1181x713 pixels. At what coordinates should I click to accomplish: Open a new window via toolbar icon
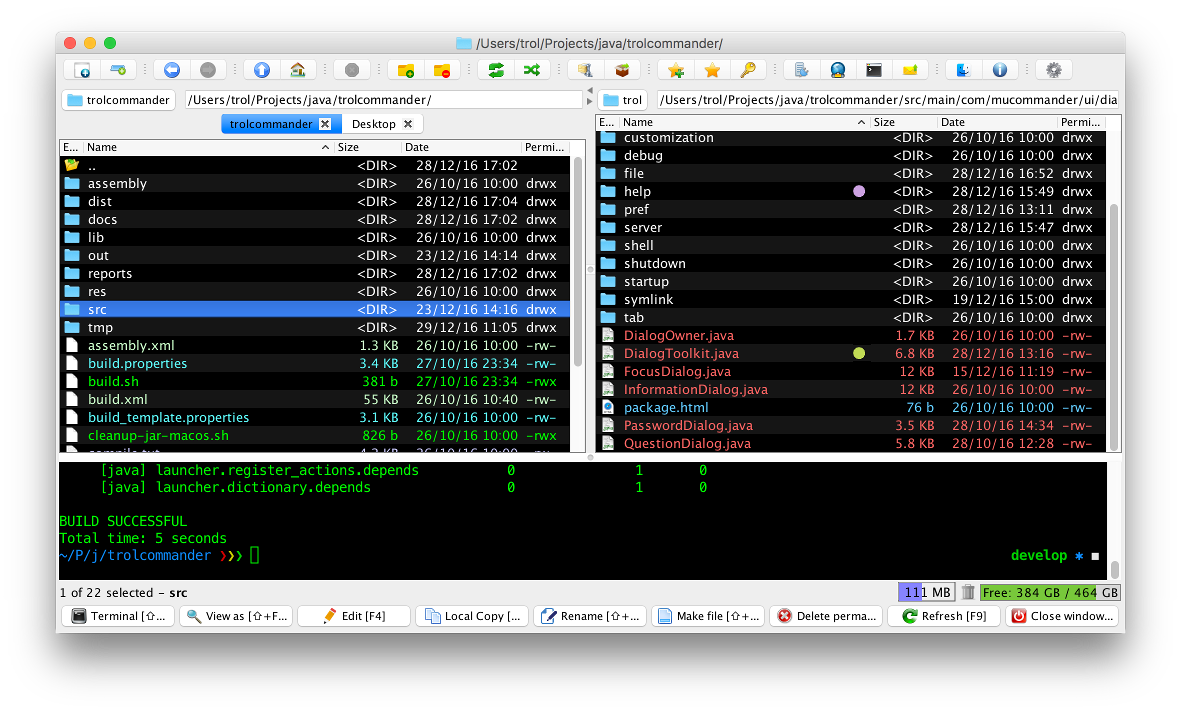pos(82,70)
